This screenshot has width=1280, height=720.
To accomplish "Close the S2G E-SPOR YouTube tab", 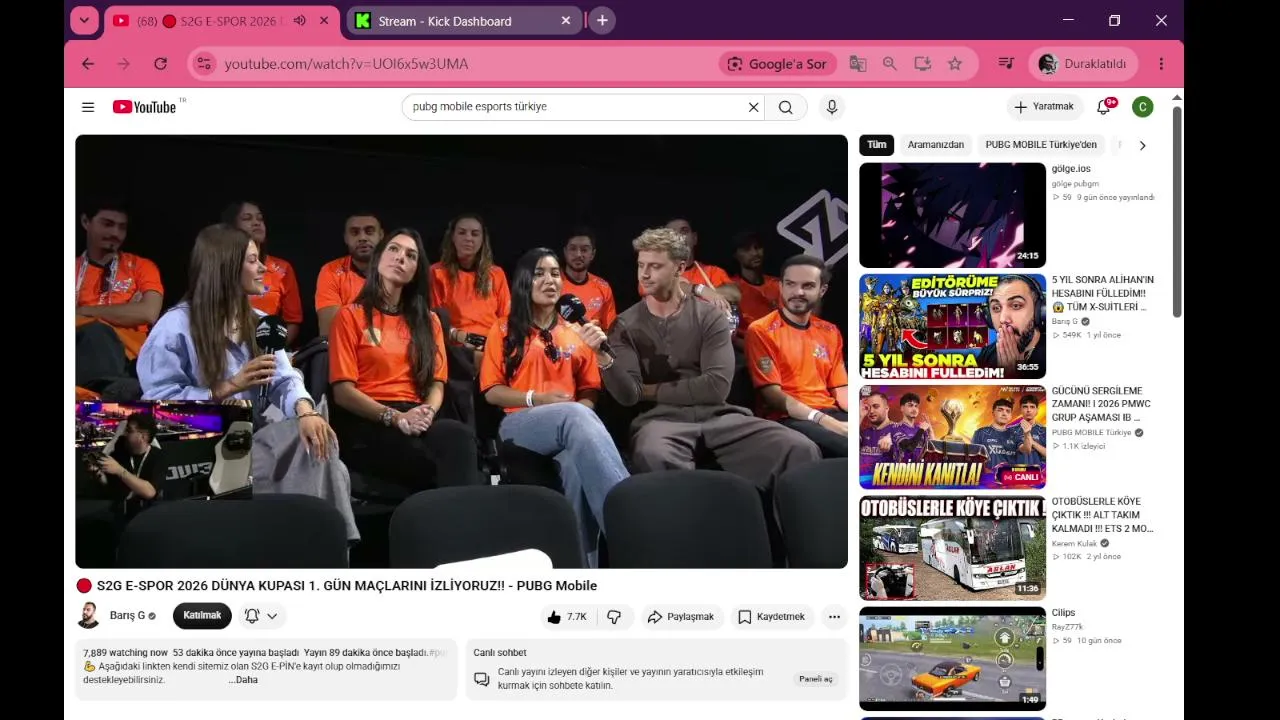I will tap(324, 21).
